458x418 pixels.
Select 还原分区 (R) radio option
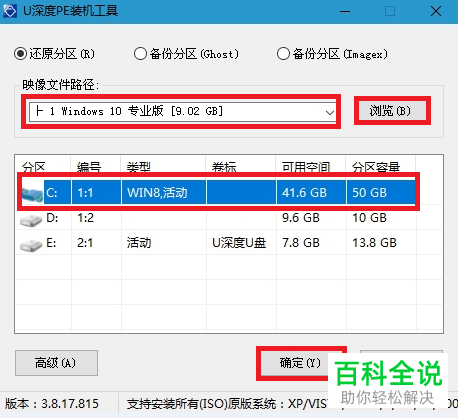coord(54,54)
